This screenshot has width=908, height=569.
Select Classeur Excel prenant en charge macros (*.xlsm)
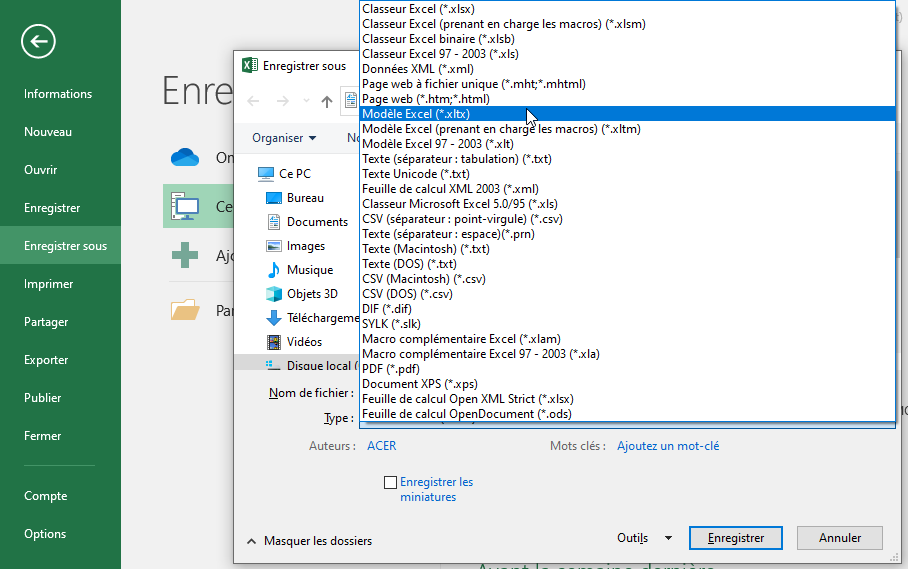[627, 24]
